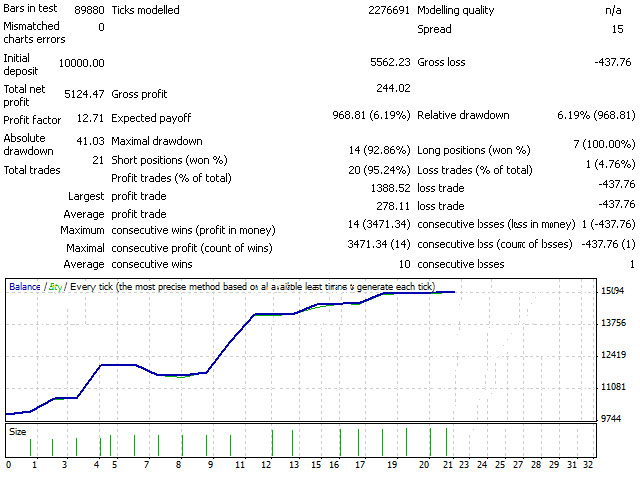The image size is (640, 480).
Task: Click the 12419 y-axis gridline label
Action: tap(613, 355)
